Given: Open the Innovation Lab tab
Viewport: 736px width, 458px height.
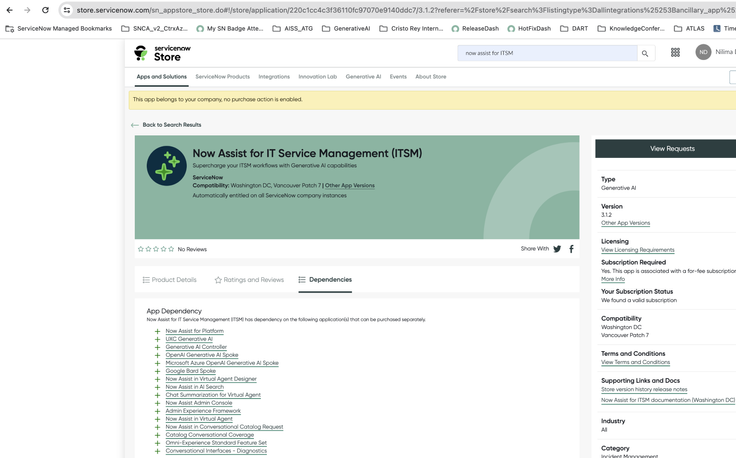Looking at the screenshot, I should point(318,76).
